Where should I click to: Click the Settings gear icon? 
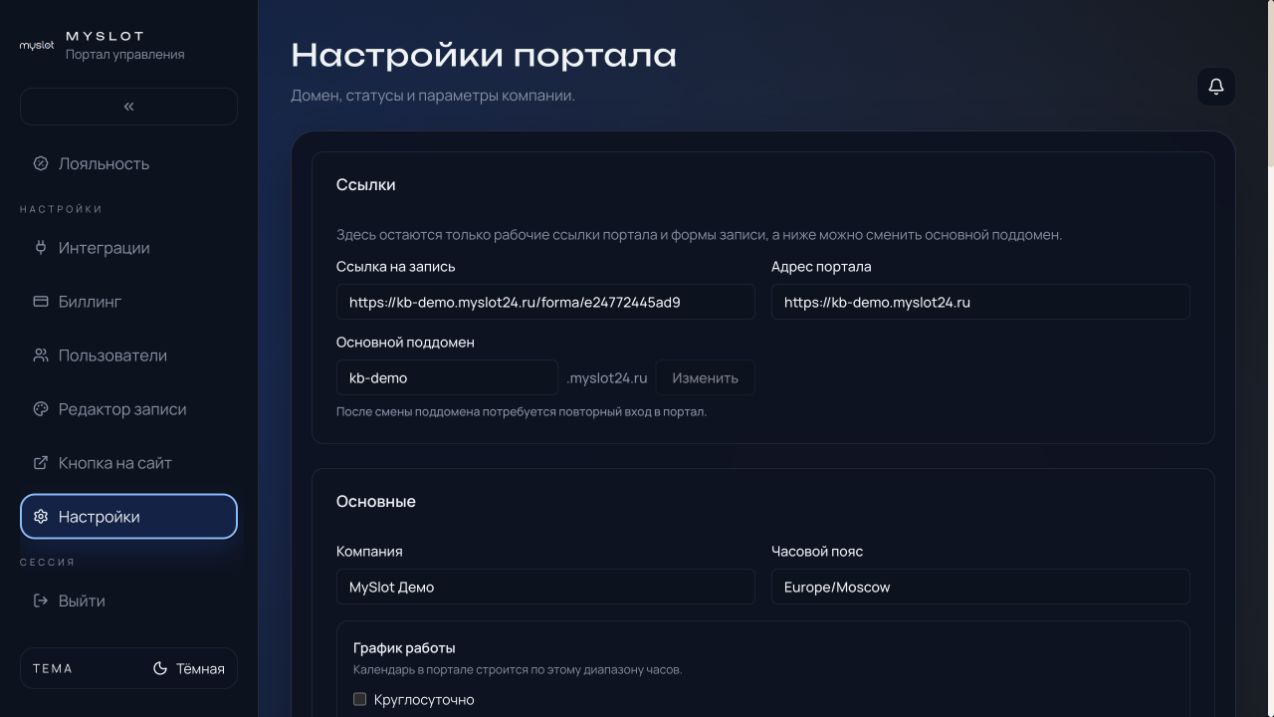pyautogui.click(x=41, y=517)
